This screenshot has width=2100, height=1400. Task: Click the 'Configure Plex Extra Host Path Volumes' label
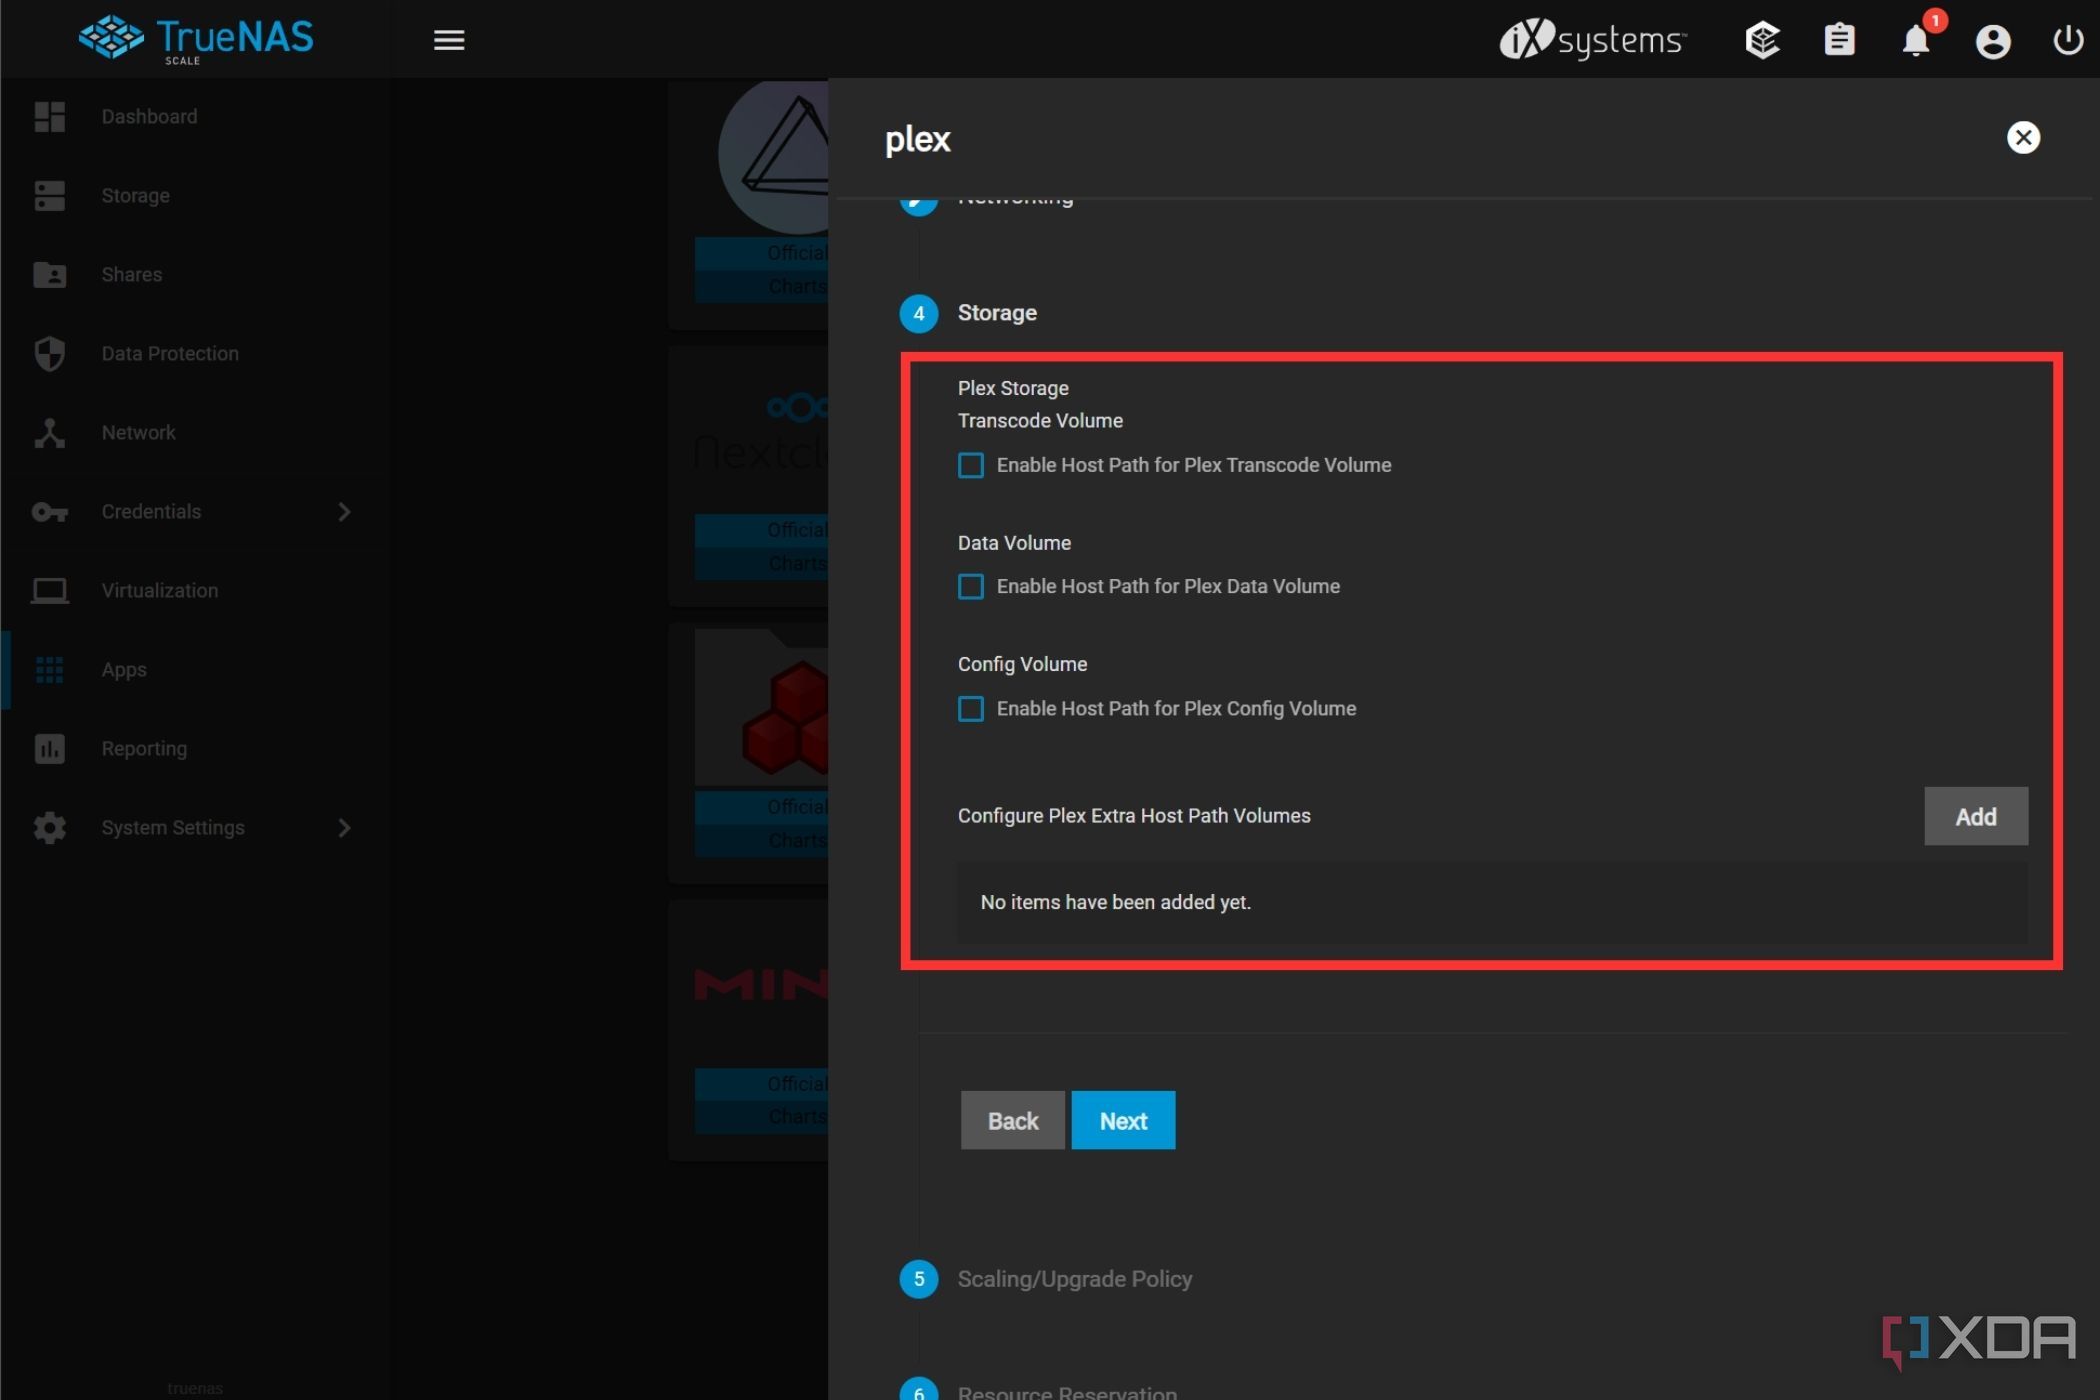pyautogui.click(x=1134, y=815)
